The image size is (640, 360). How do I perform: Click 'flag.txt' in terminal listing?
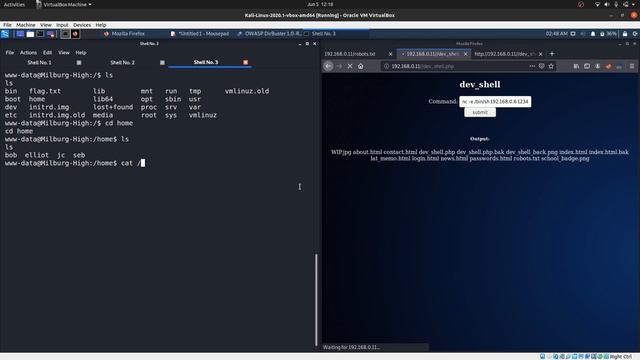(45, 91)
